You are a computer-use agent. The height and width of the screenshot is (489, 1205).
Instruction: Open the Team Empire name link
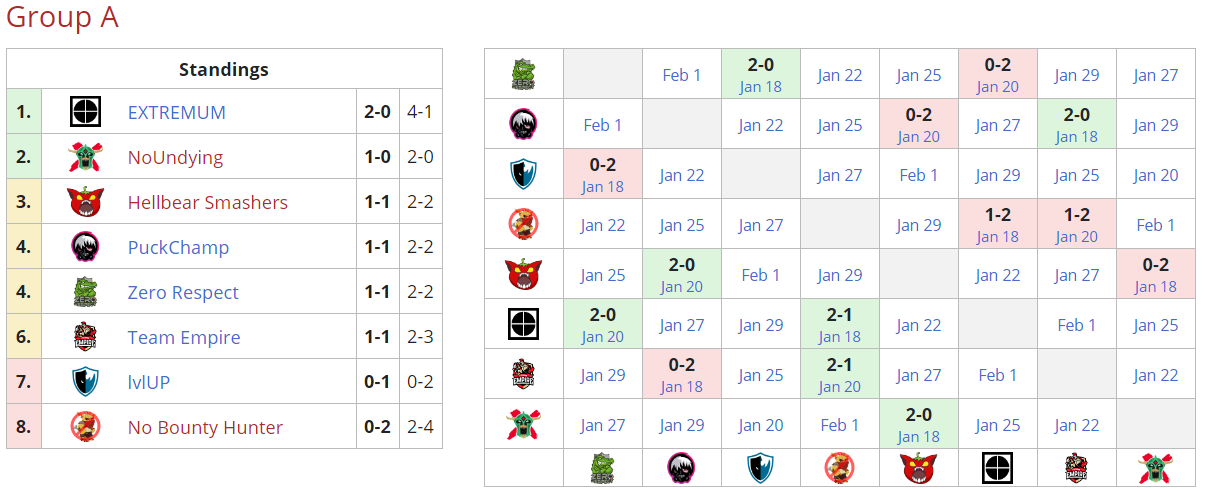click(x=183, y=338)
